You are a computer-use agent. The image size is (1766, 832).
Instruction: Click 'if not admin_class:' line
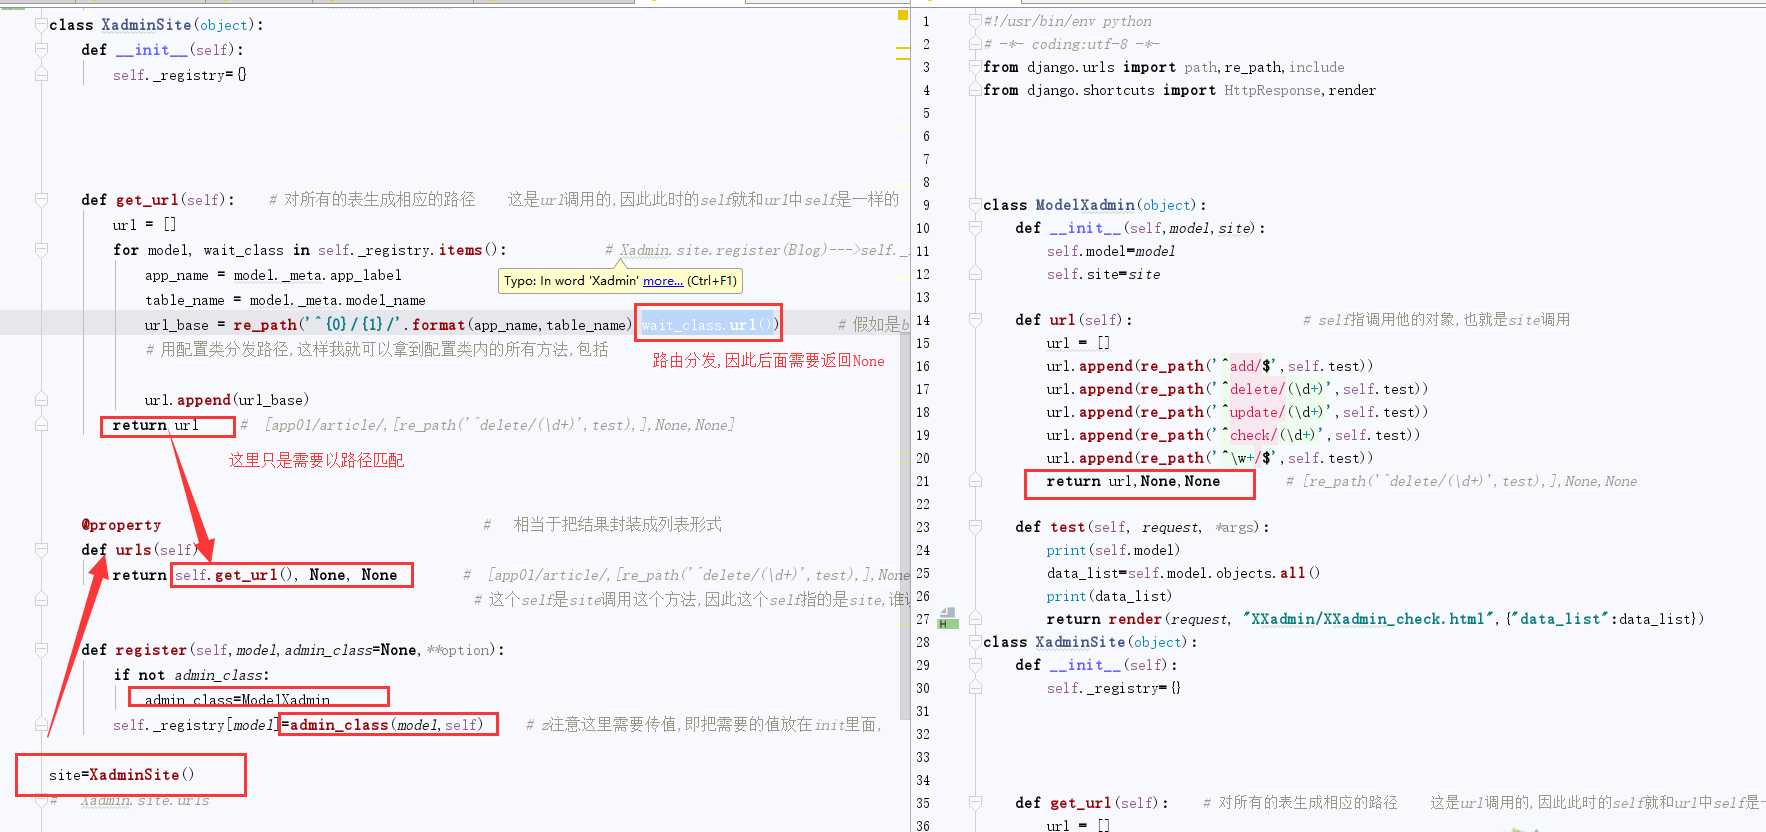point(191,675)
